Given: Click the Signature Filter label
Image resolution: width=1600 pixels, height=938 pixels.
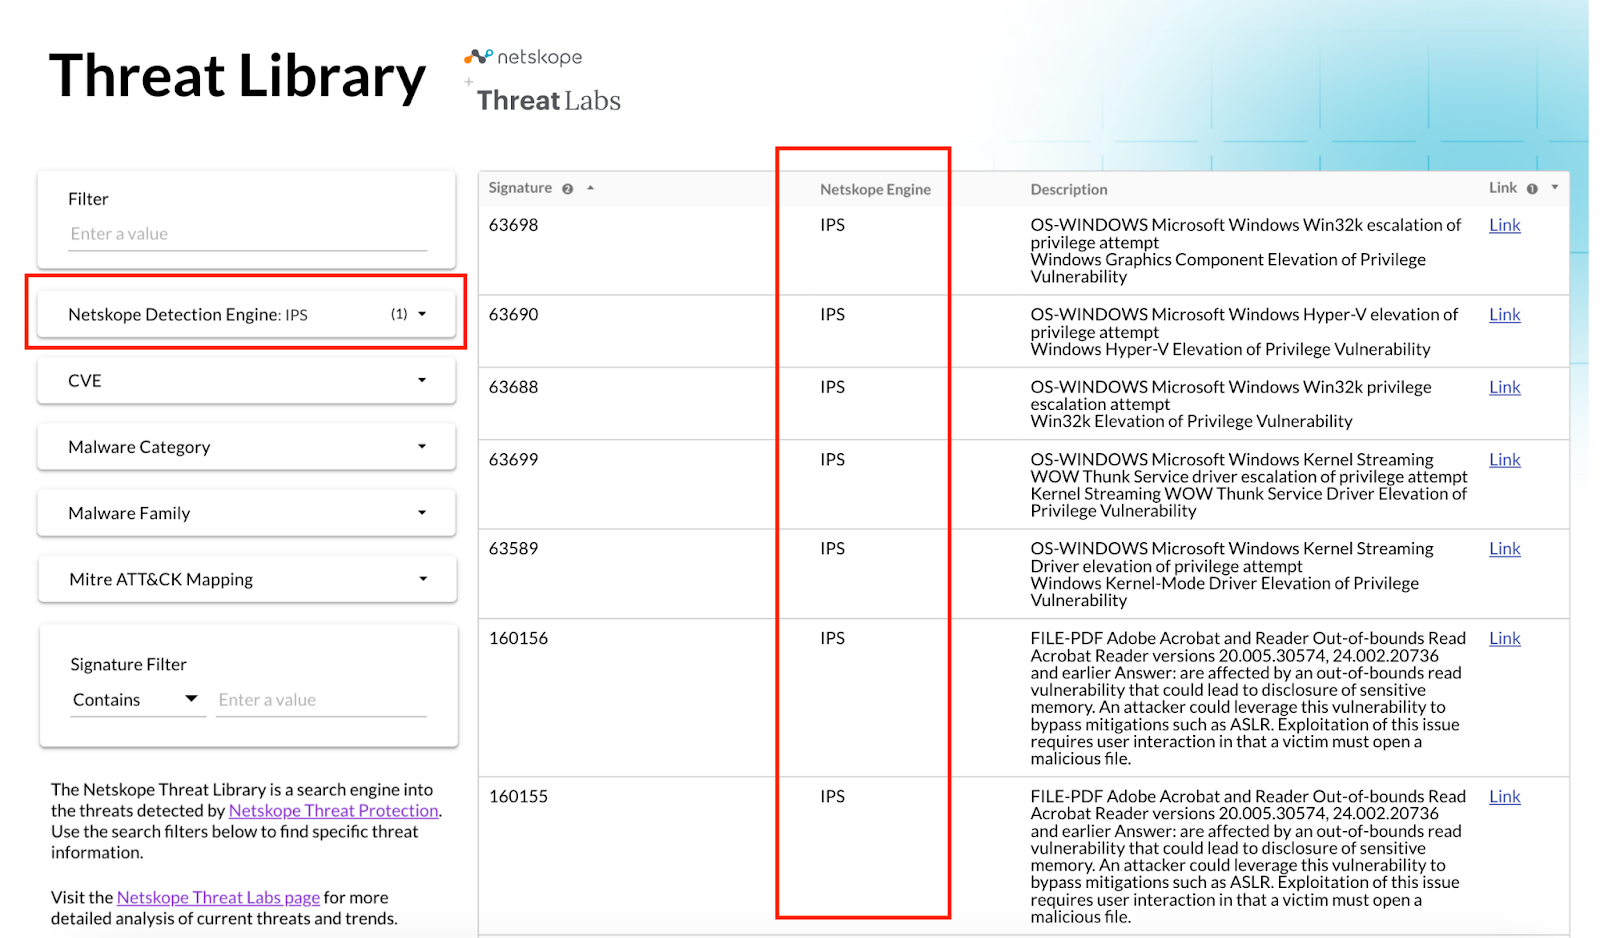Looking at the screenshot, I should click(128, 664).
